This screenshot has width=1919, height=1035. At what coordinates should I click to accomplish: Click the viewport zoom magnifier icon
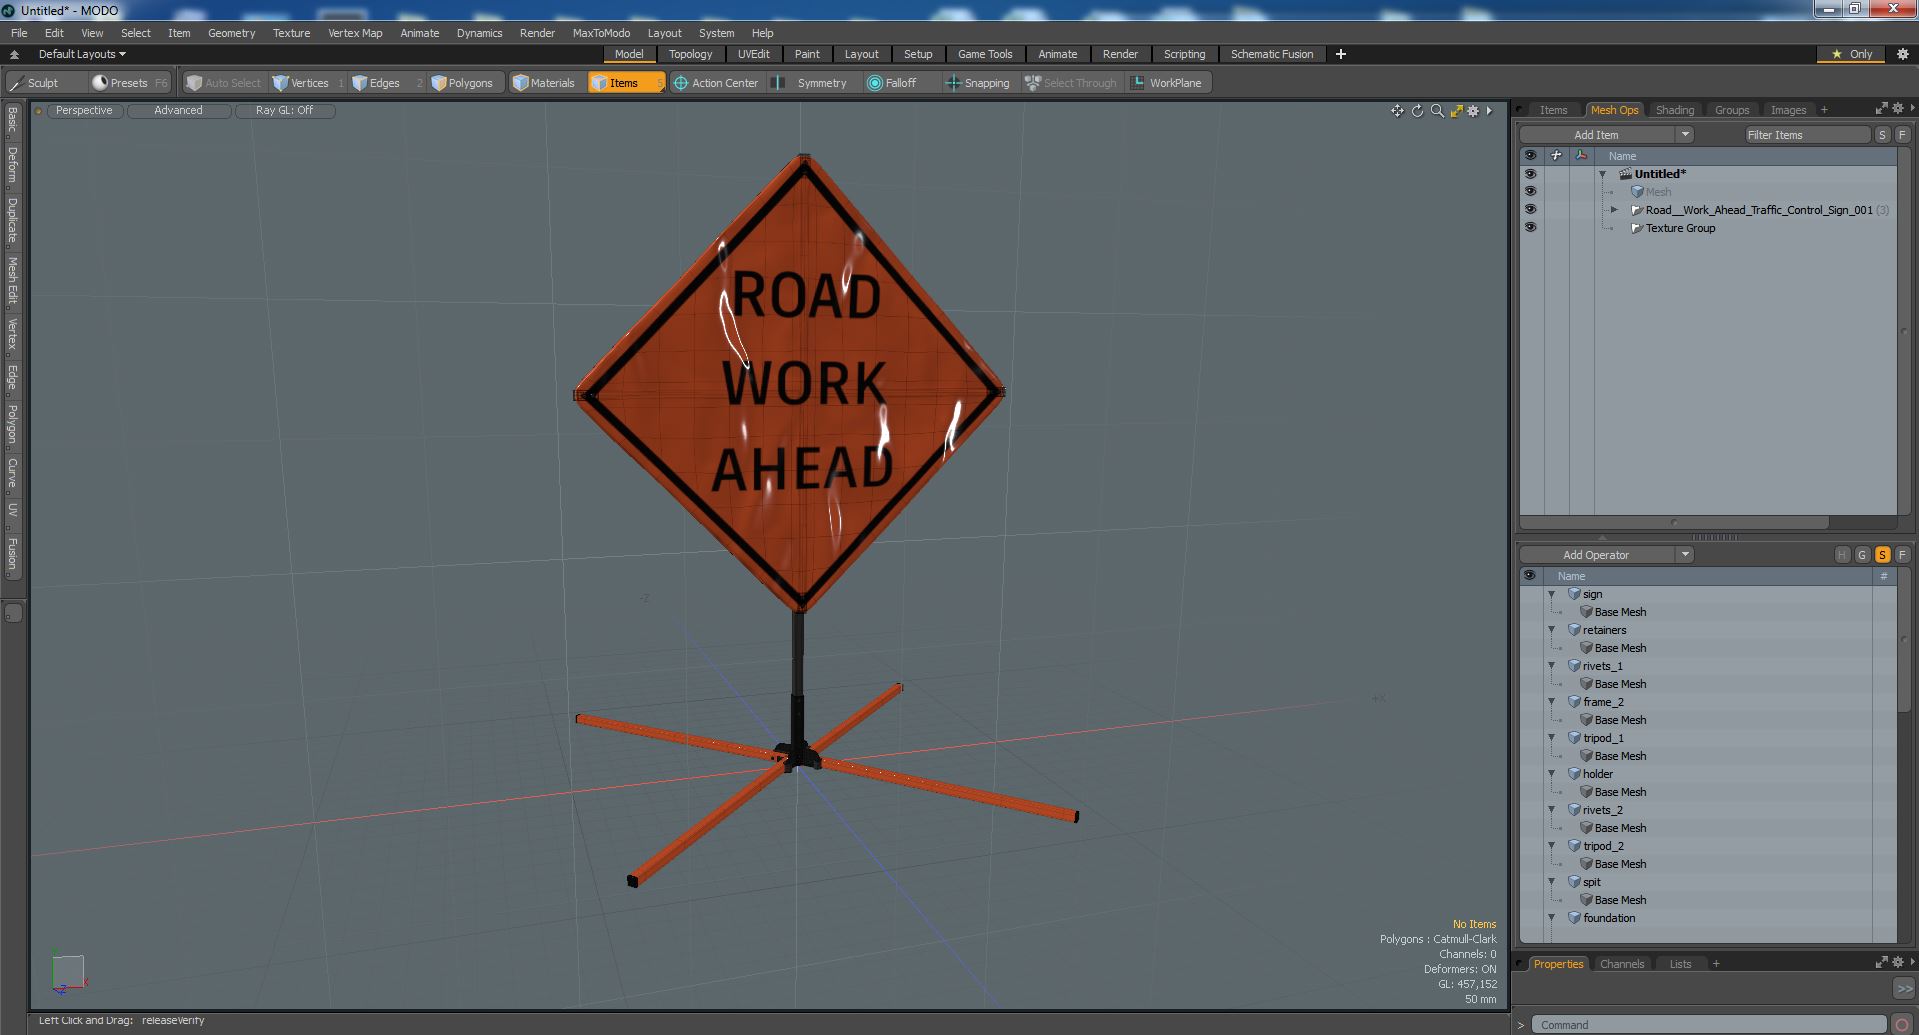(x=1437, y=111)
